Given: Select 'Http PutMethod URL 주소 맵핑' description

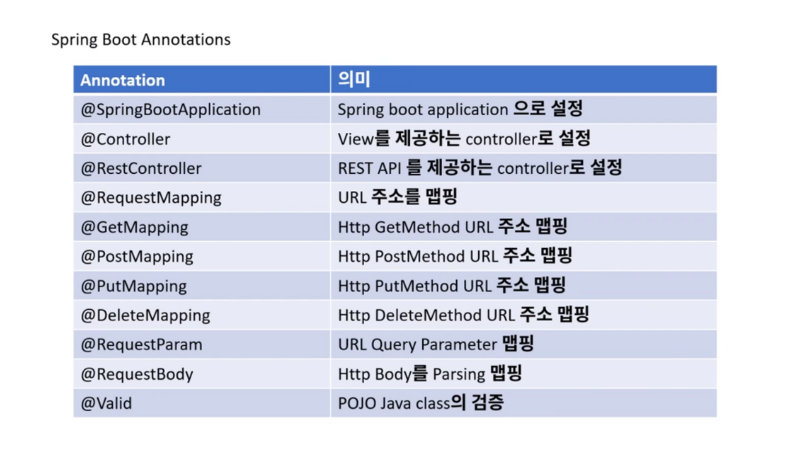Looking at the screenshot, I should (452, 286).
